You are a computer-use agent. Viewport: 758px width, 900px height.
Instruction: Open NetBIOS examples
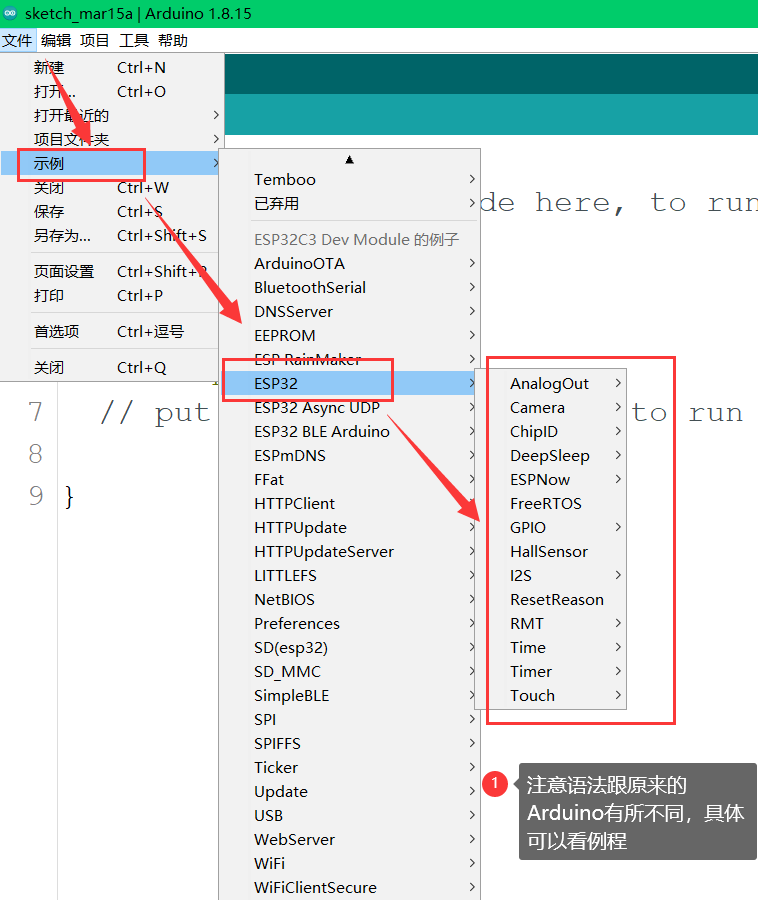point(349,600)
